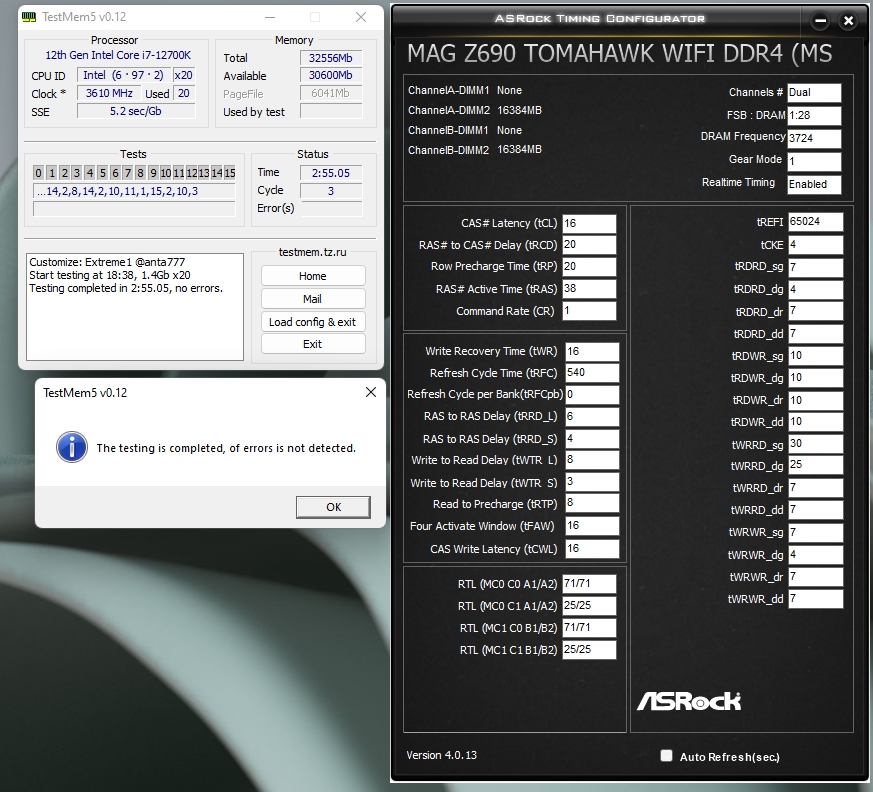Click the Total memory 32556Mb field
The image size is (873, 792).
tap(331, 58)
